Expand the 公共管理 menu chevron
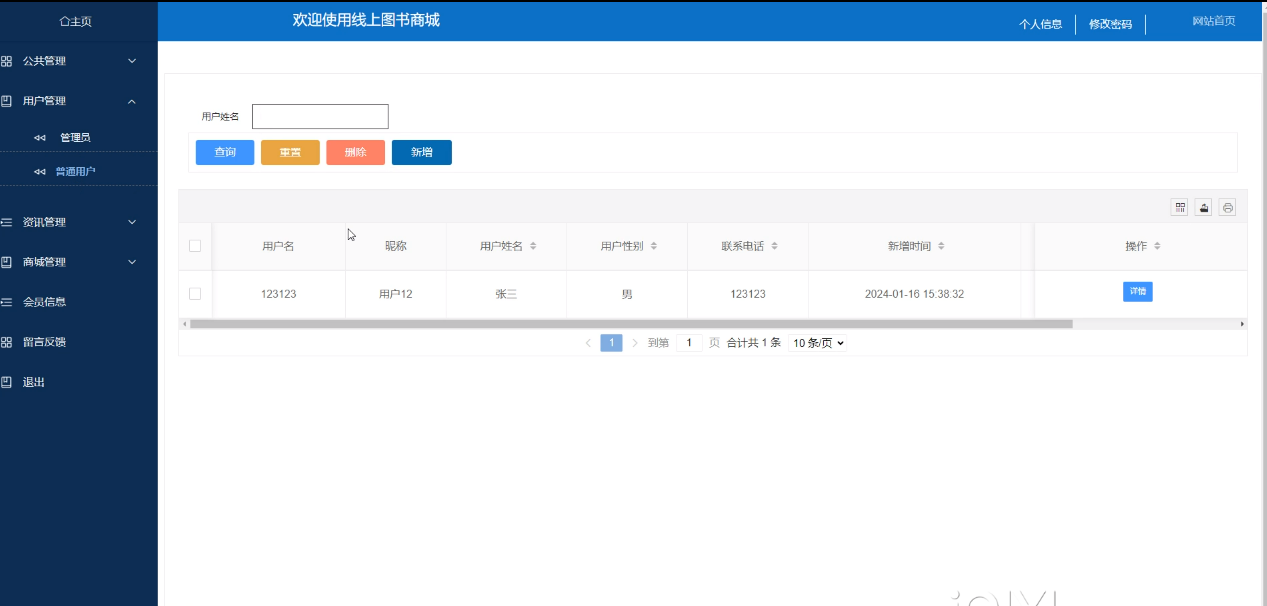This screenshot has width=1267, height=606. click(132, 61)
